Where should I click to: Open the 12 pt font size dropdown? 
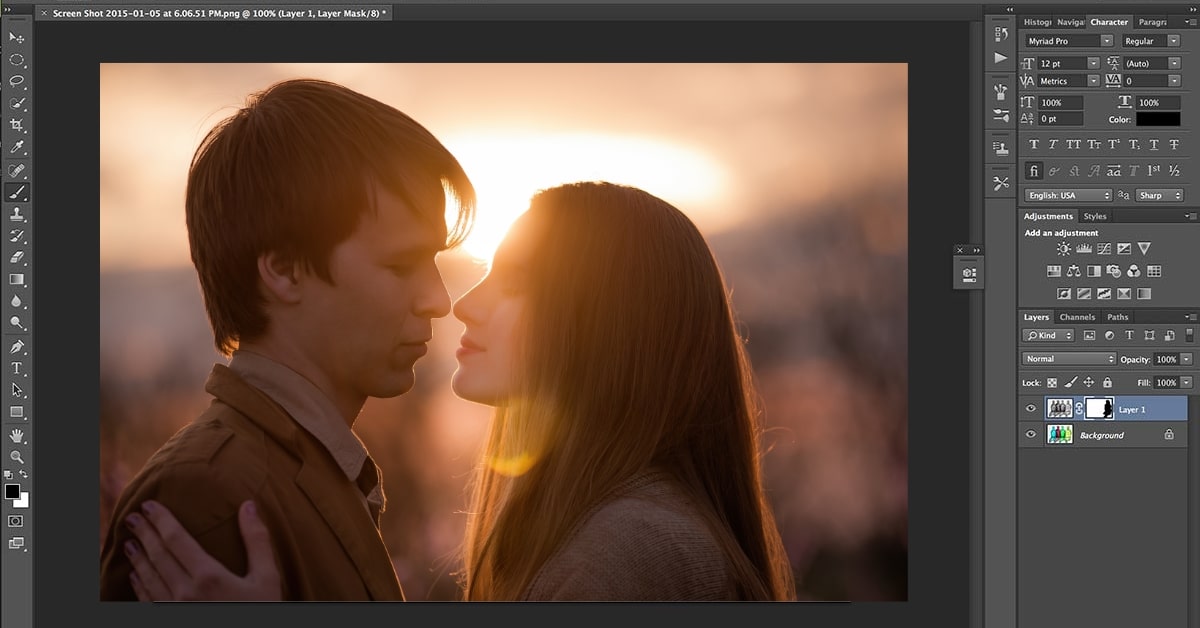click(1069, 63)
